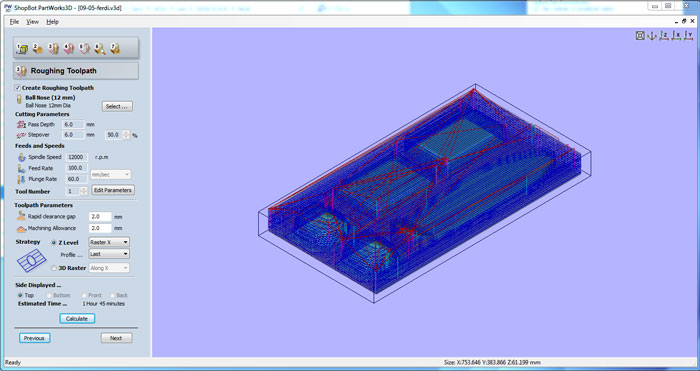Click the Spindle Speed icon
Screen dimensions: 700x371
pyautogui.click(x=21, y=157)
